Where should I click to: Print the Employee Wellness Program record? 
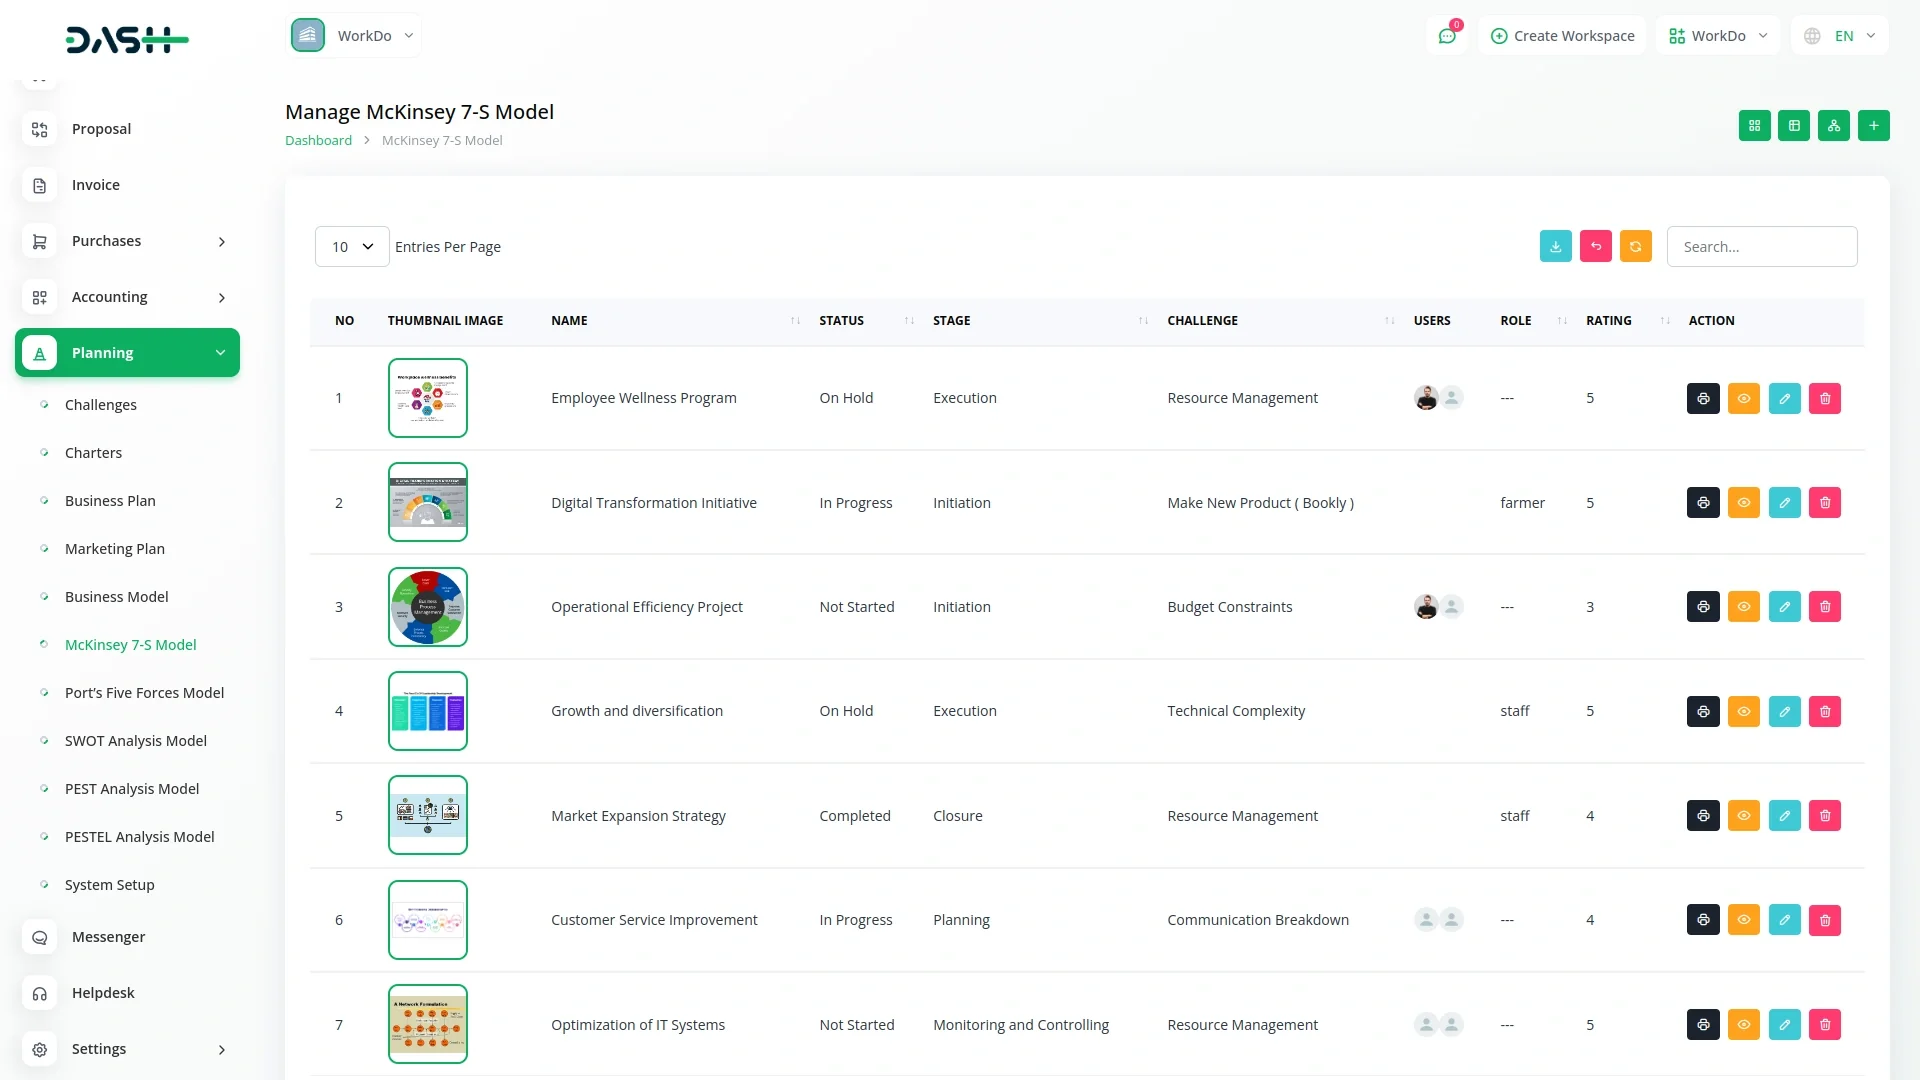1703,399
